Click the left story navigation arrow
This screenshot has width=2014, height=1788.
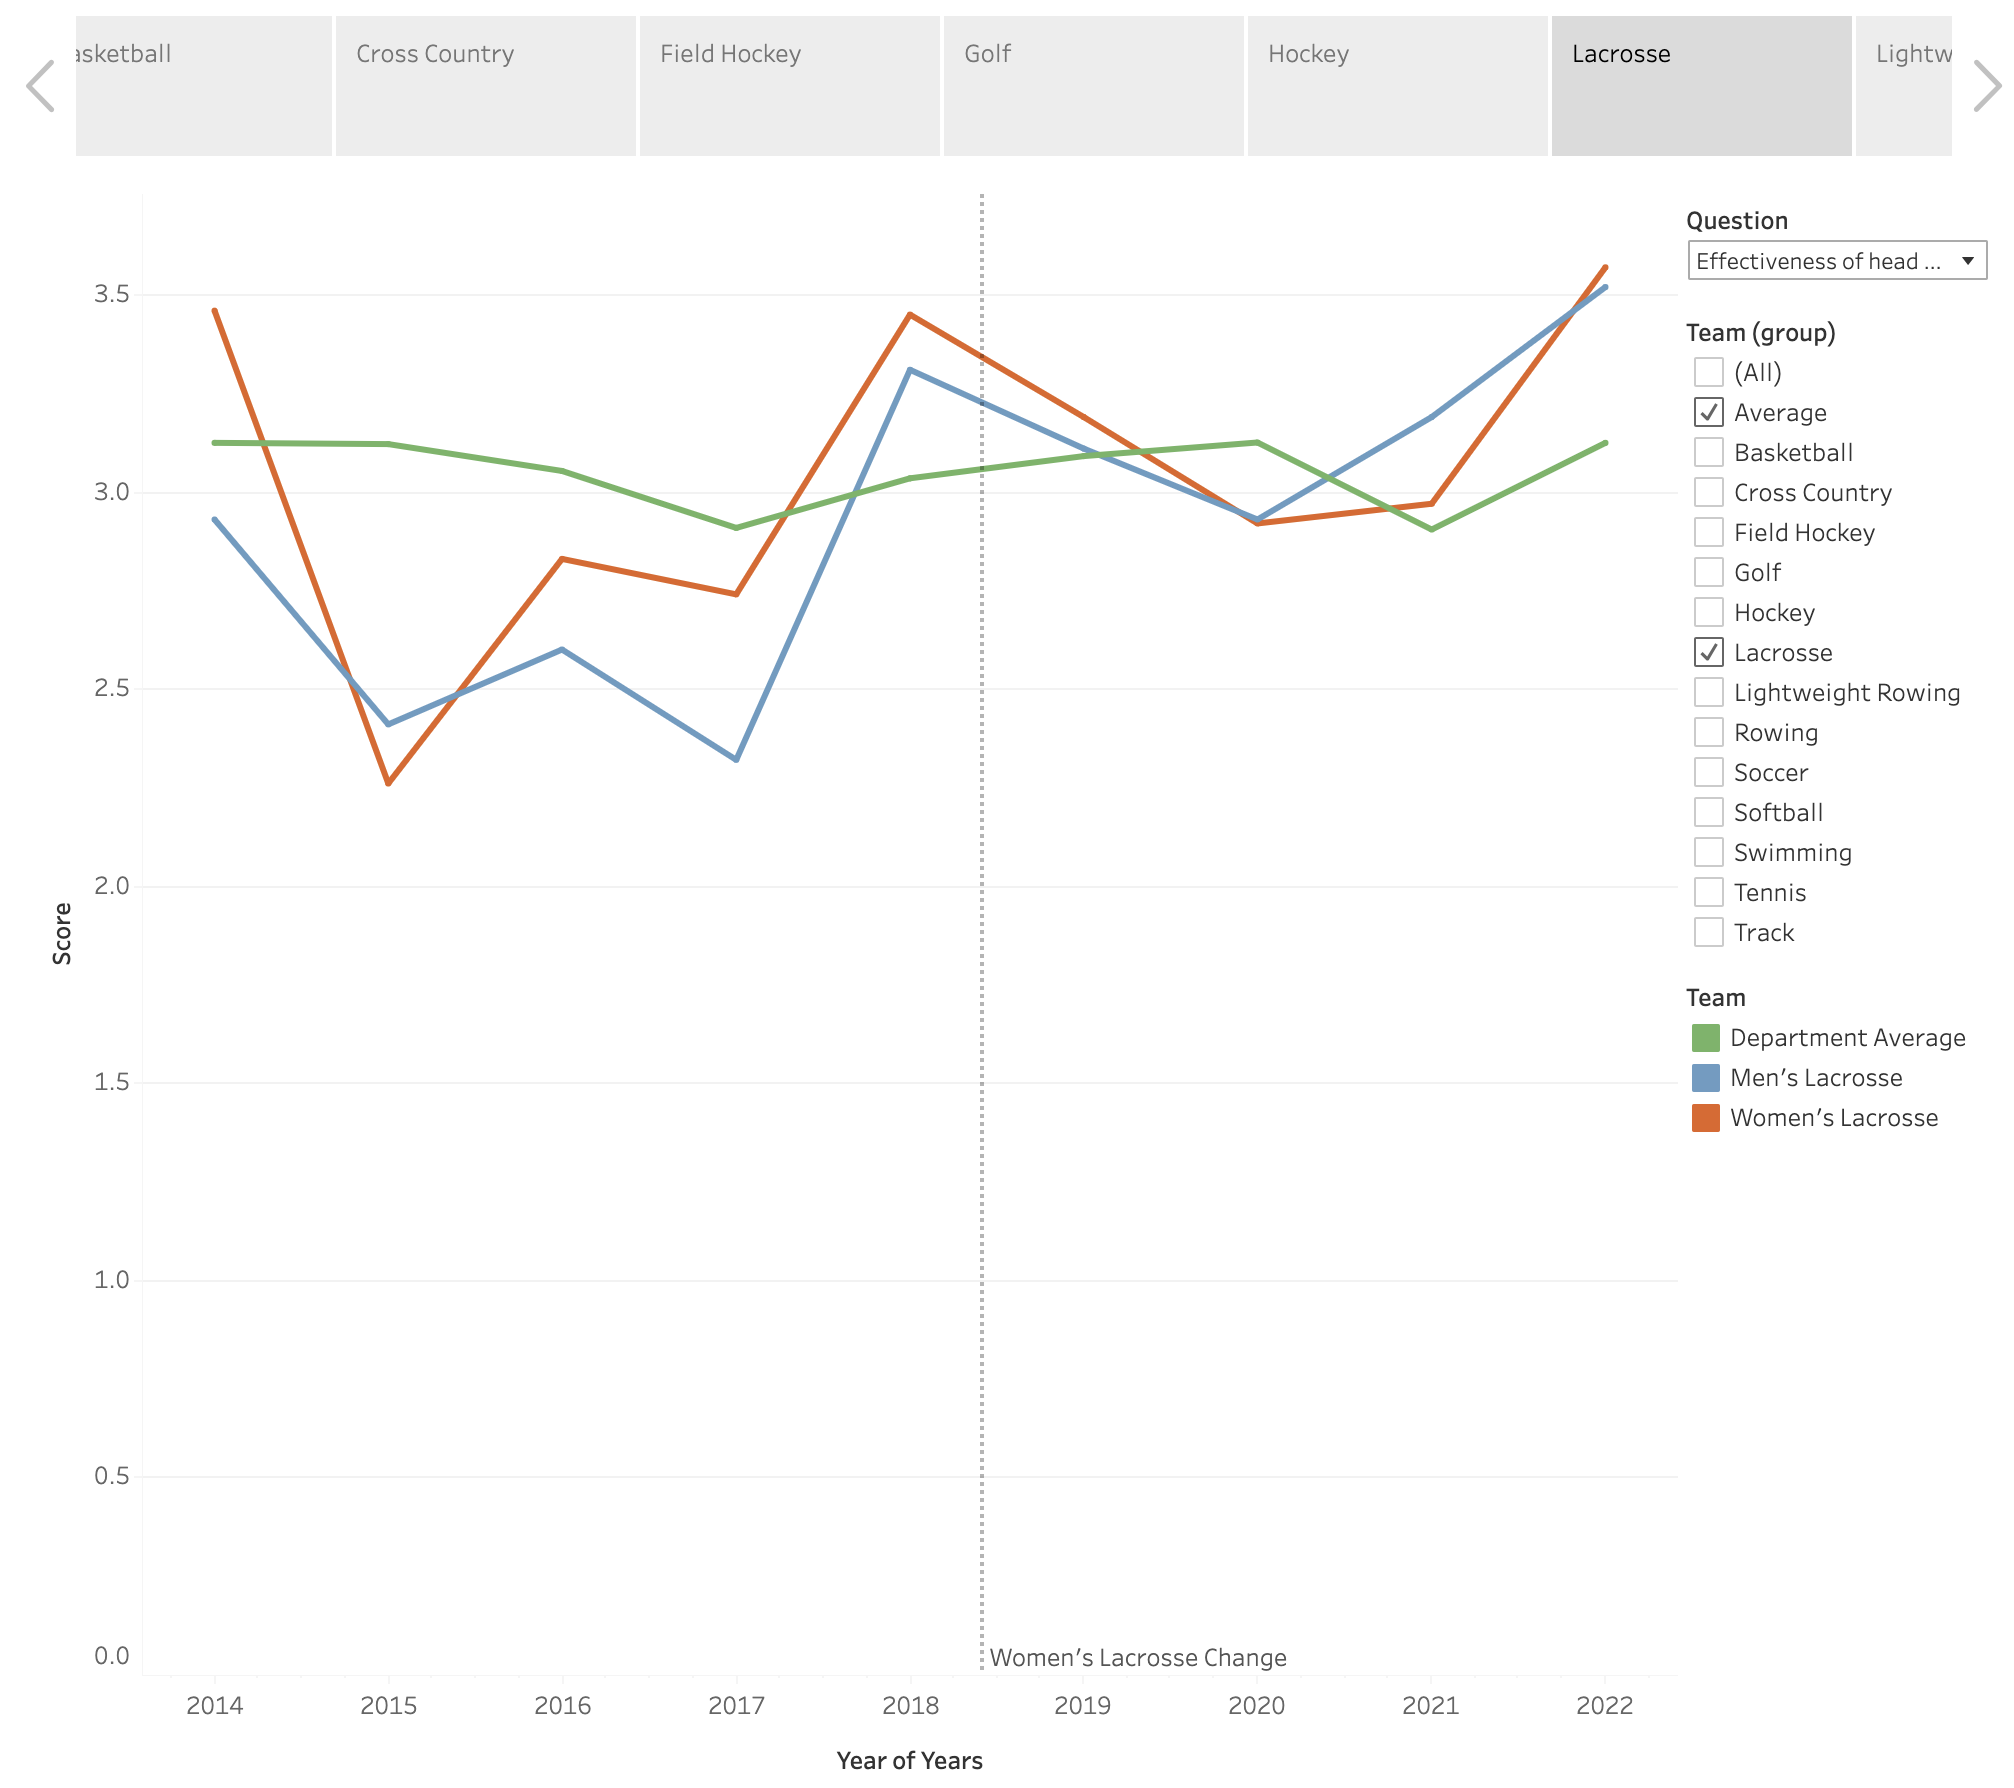[x=40, y=86]
